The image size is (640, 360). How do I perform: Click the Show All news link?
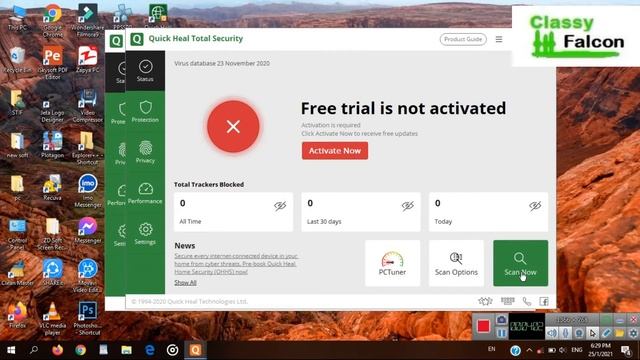tap(185, 282)
